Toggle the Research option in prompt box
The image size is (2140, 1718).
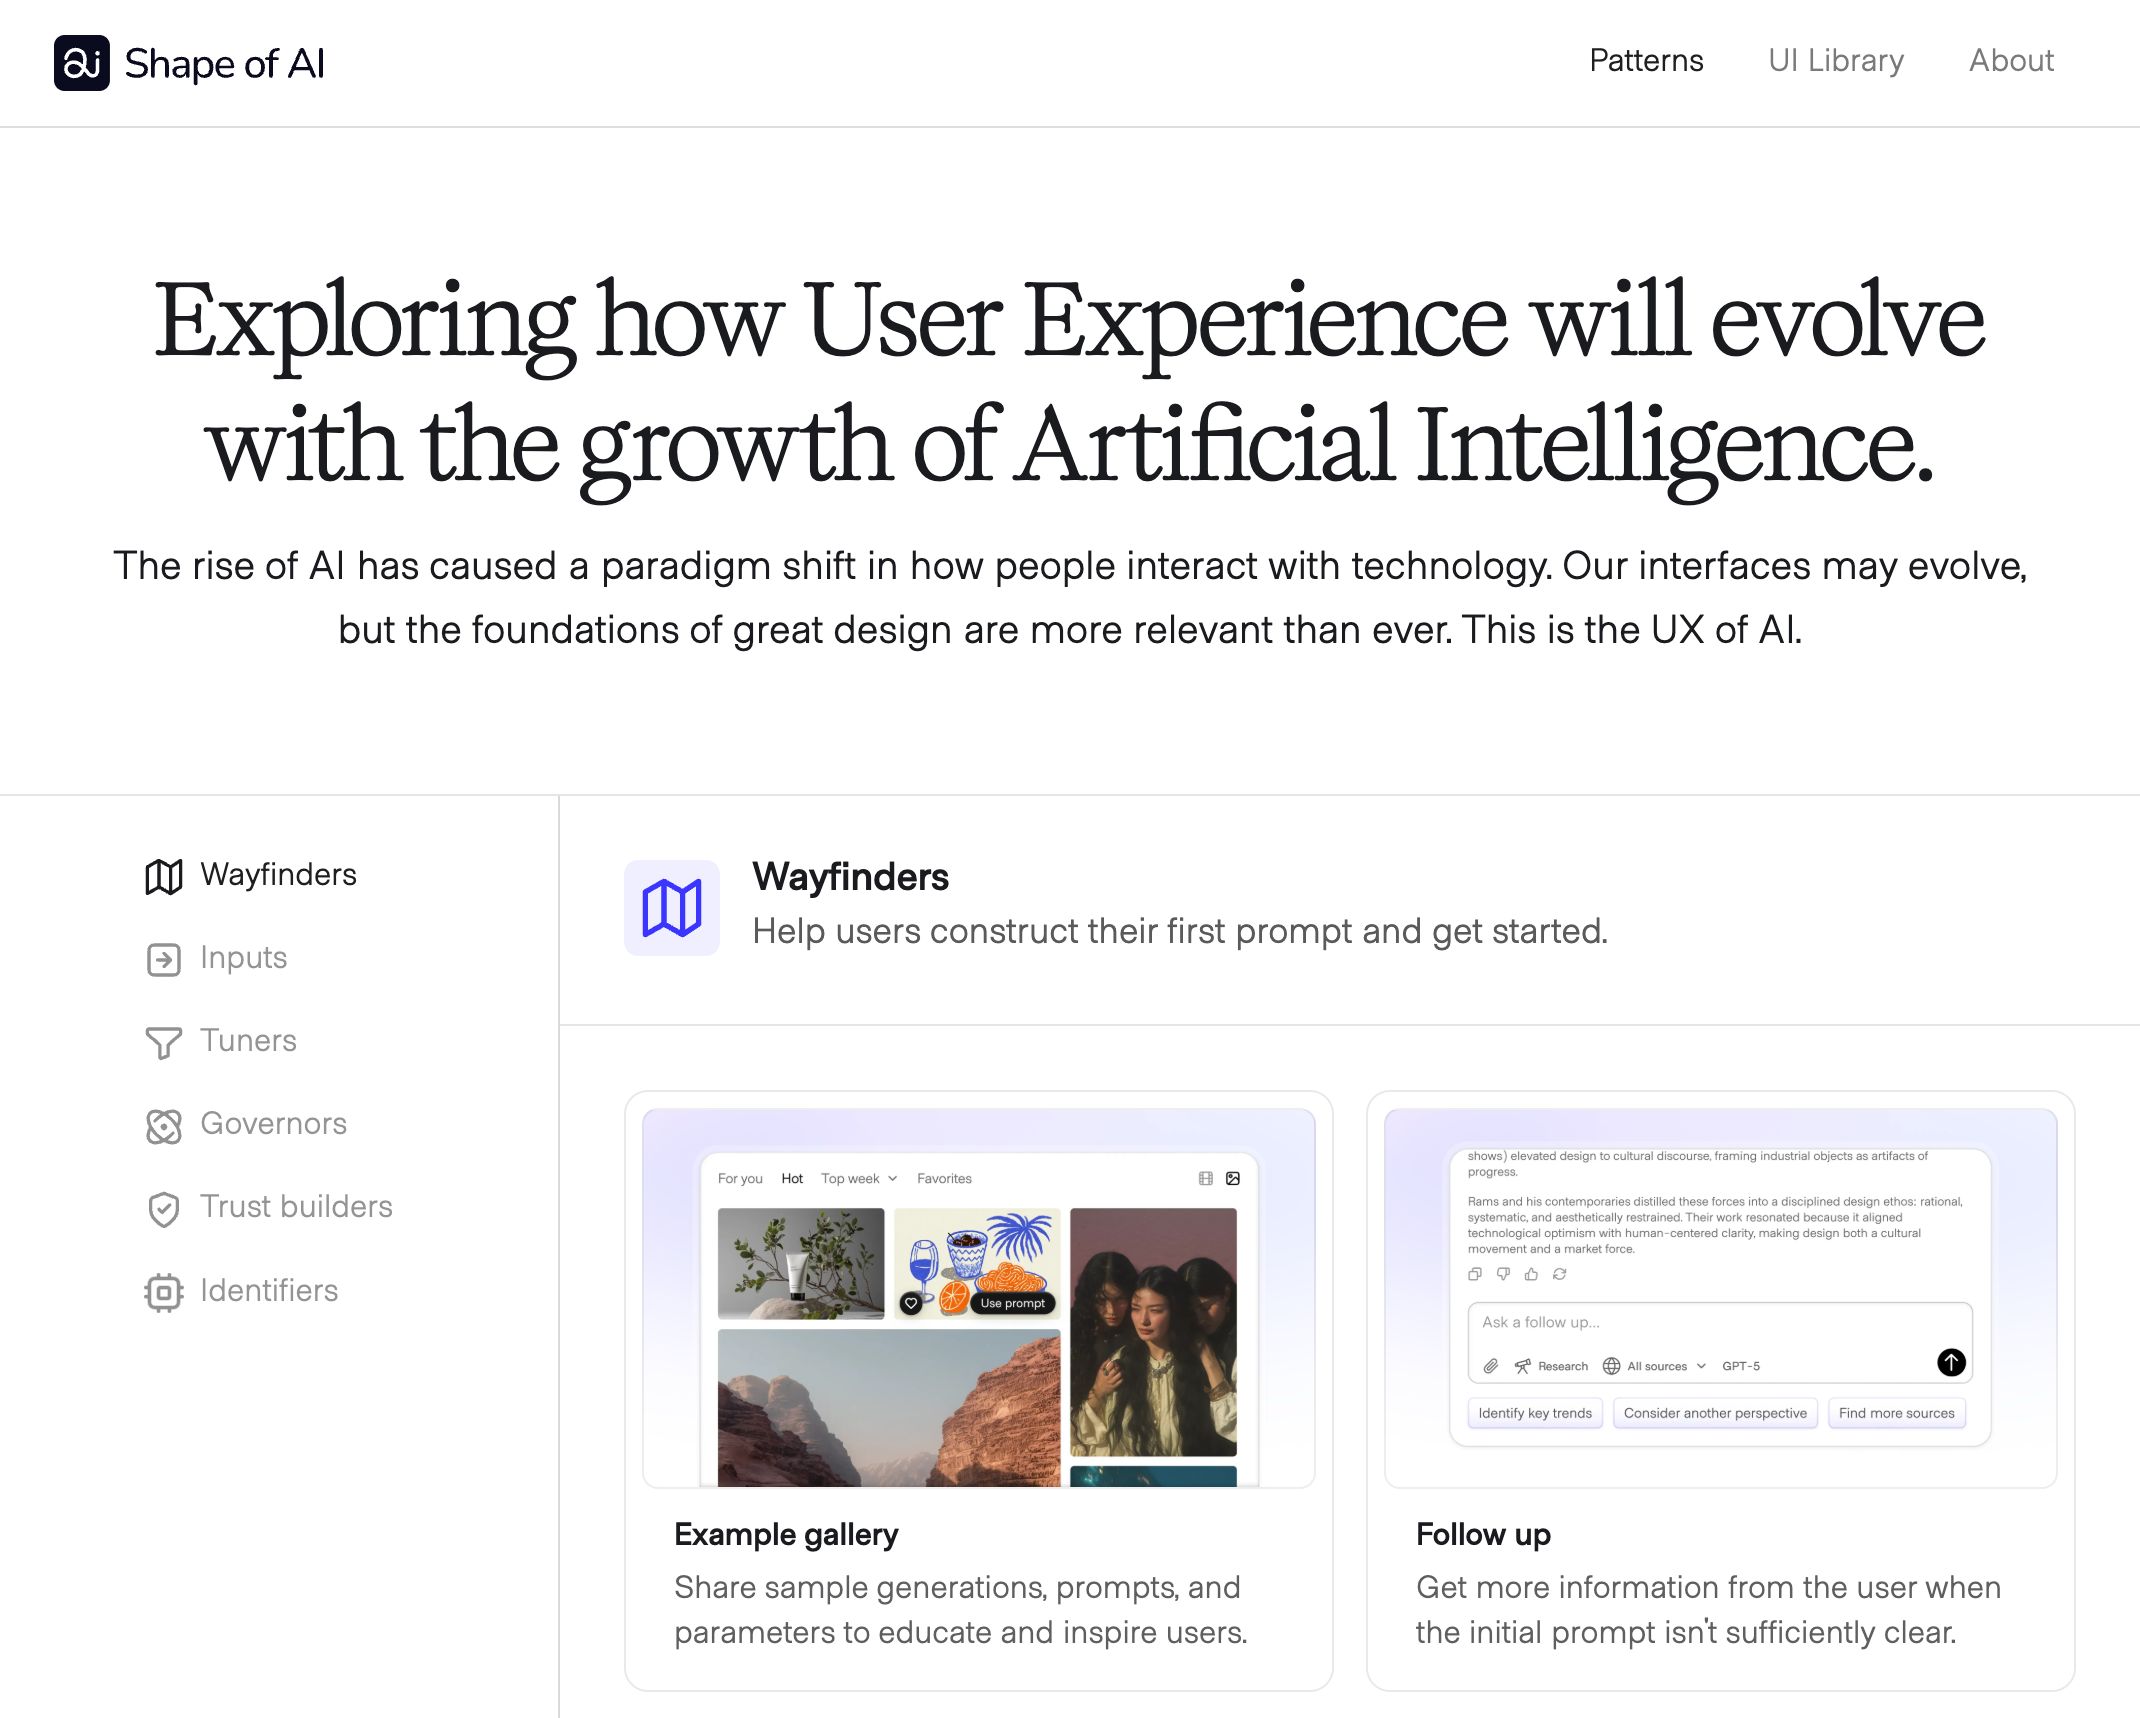tap(1551, 1366)
